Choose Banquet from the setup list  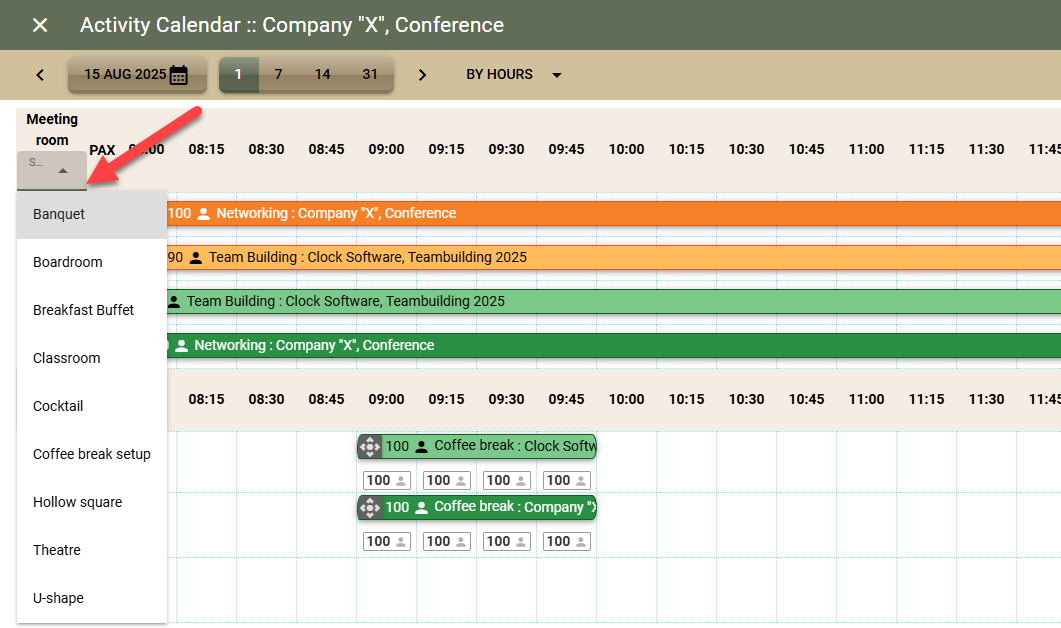(x=92, y=214)
